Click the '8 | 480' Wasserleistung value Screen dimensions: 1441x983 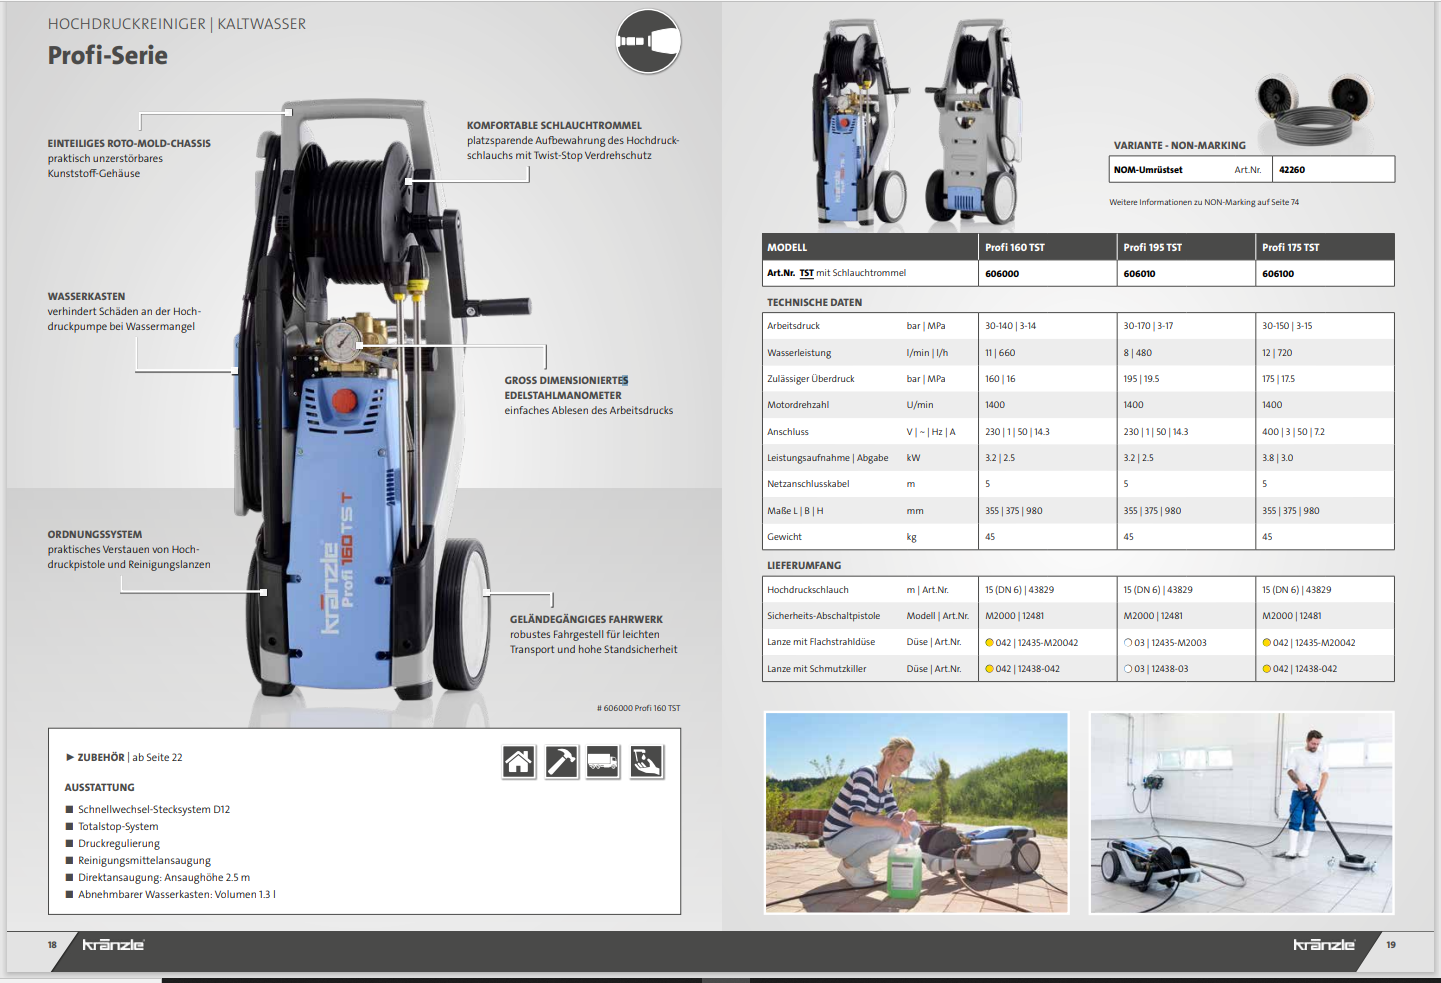point(1138,353)
